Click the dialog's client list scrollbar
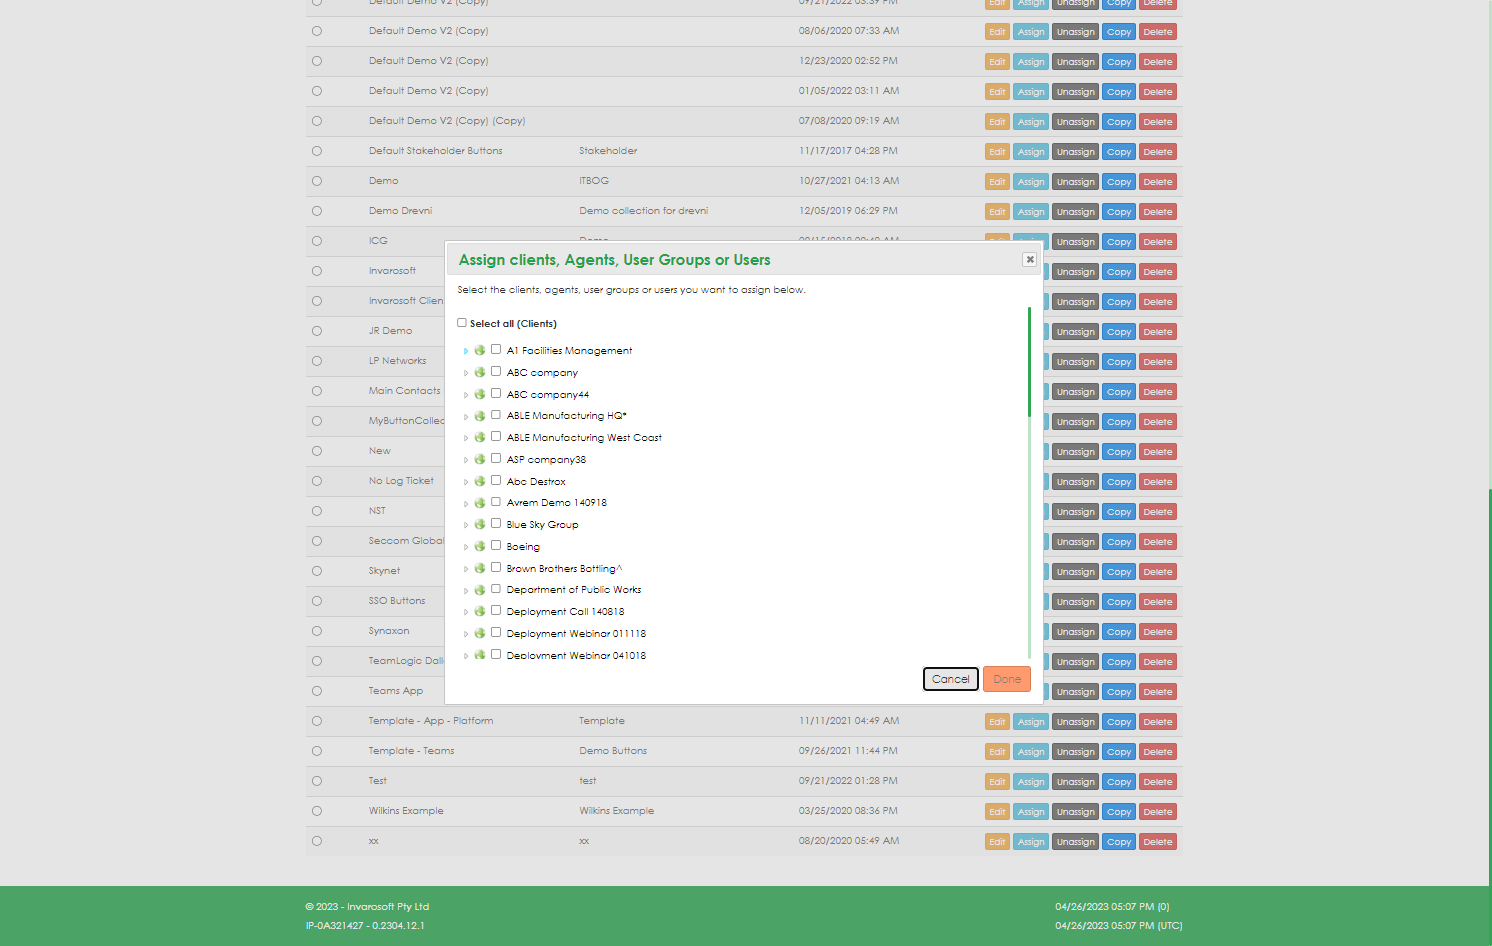The height and width of the screenshot is (946, 1492). coord(1029,362)
